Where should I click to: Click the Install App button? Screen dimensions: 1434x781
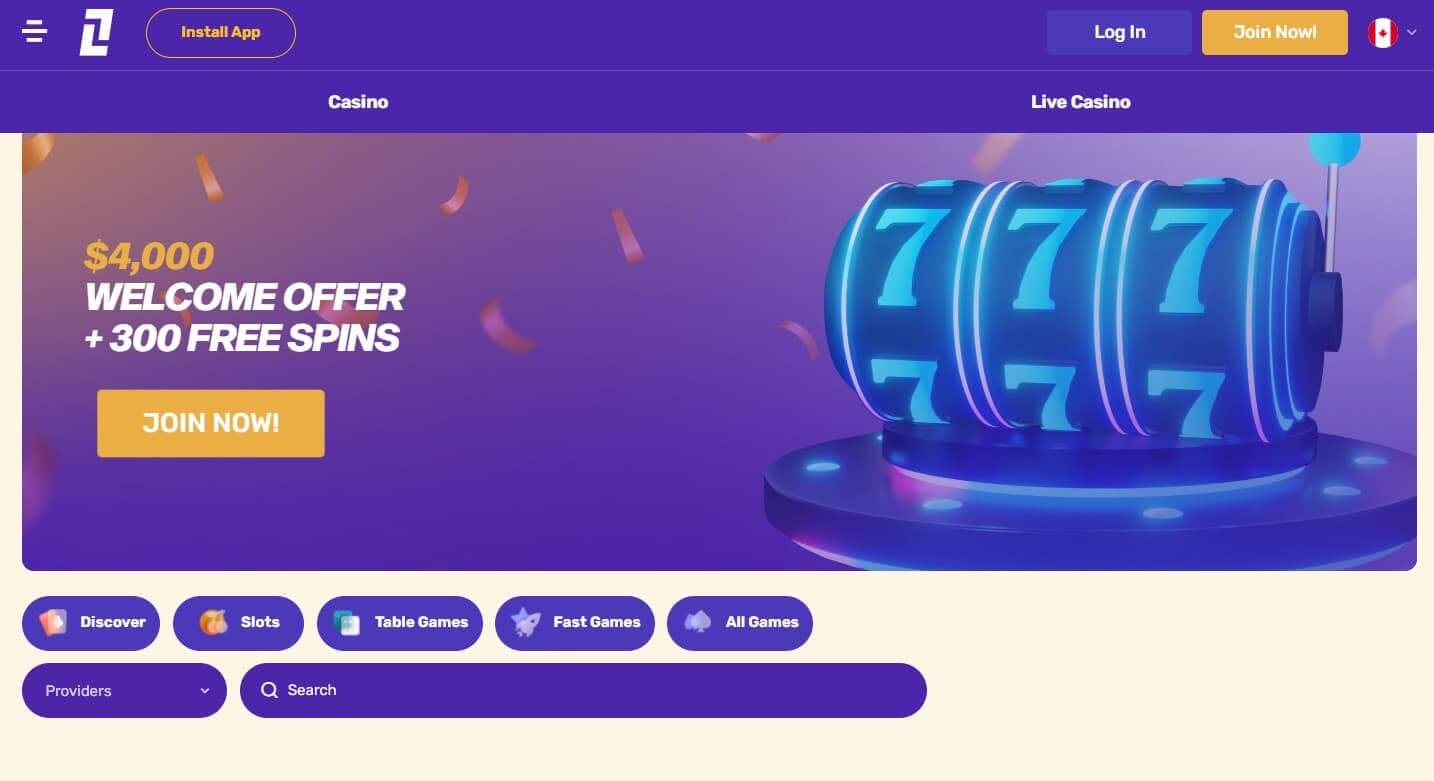[221, 32]
